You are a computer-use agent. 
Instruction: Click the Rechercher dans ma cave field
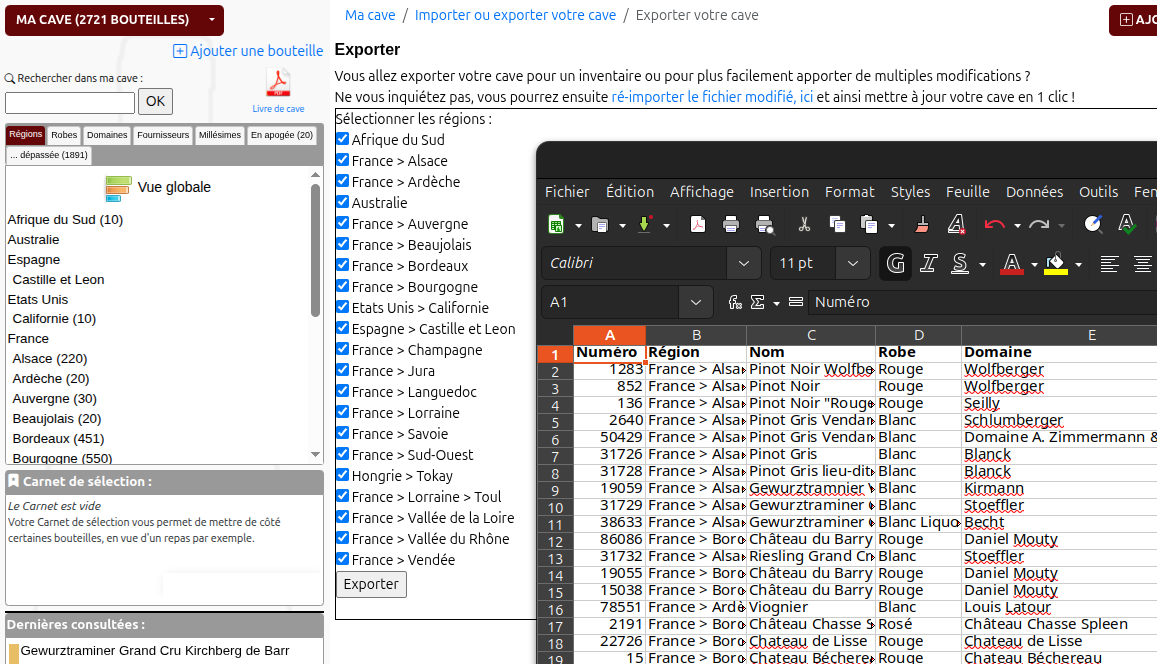click(x=70, y=102)
